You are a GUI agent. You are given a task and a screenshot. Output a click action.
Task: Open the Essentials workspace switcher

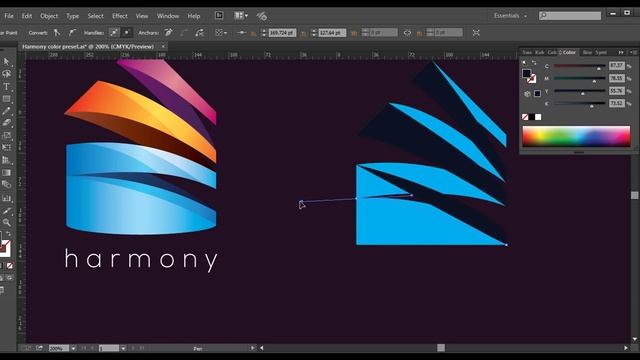[x=510, y=16]
